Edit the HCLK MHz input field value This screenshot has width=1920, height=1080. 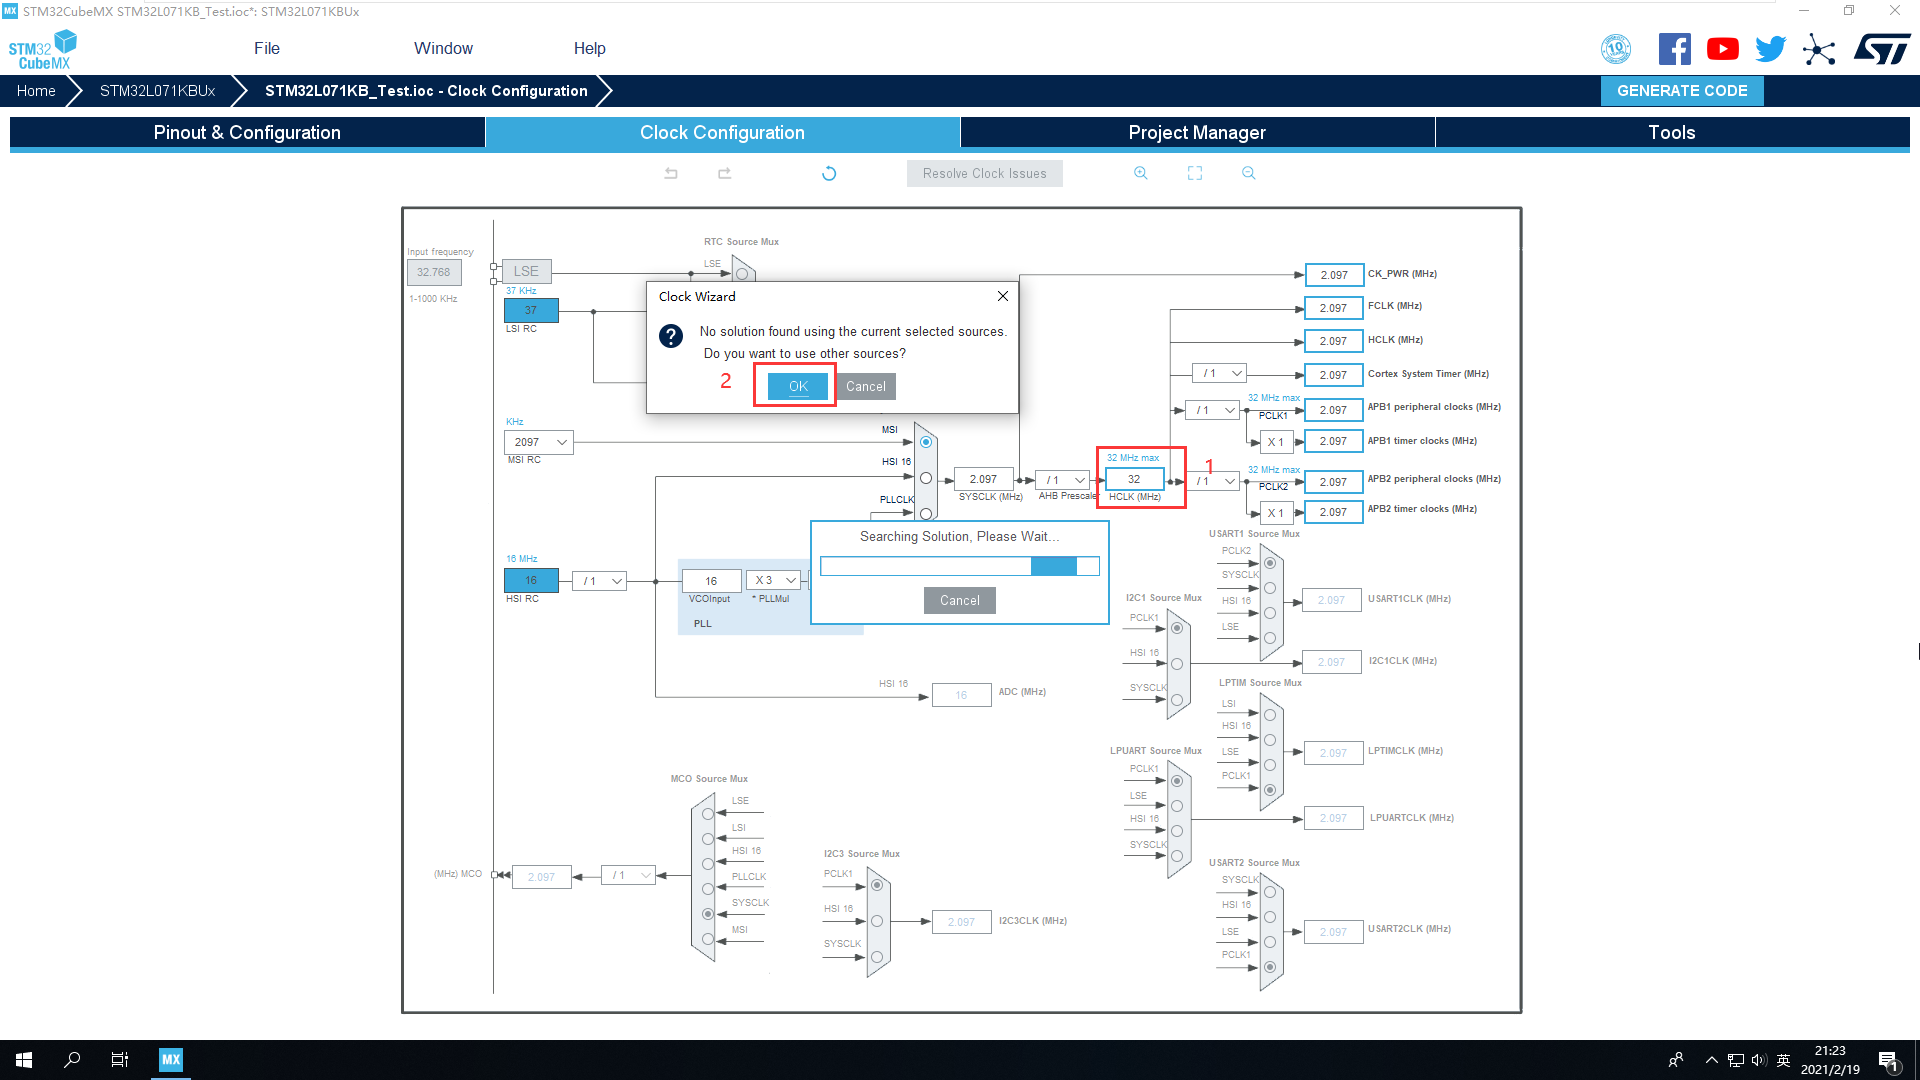pos(1131,477)
